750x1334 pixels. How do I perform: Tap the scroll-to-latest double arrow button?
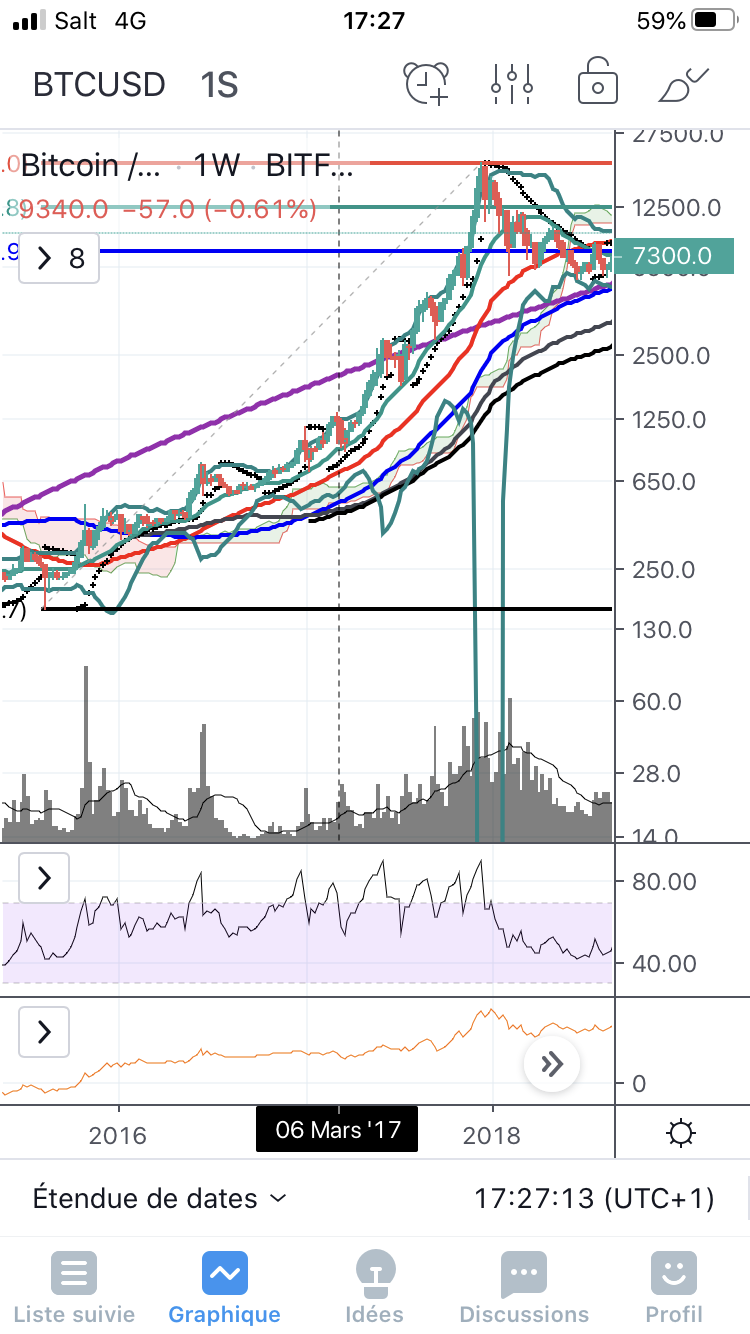pos(552,1065)
